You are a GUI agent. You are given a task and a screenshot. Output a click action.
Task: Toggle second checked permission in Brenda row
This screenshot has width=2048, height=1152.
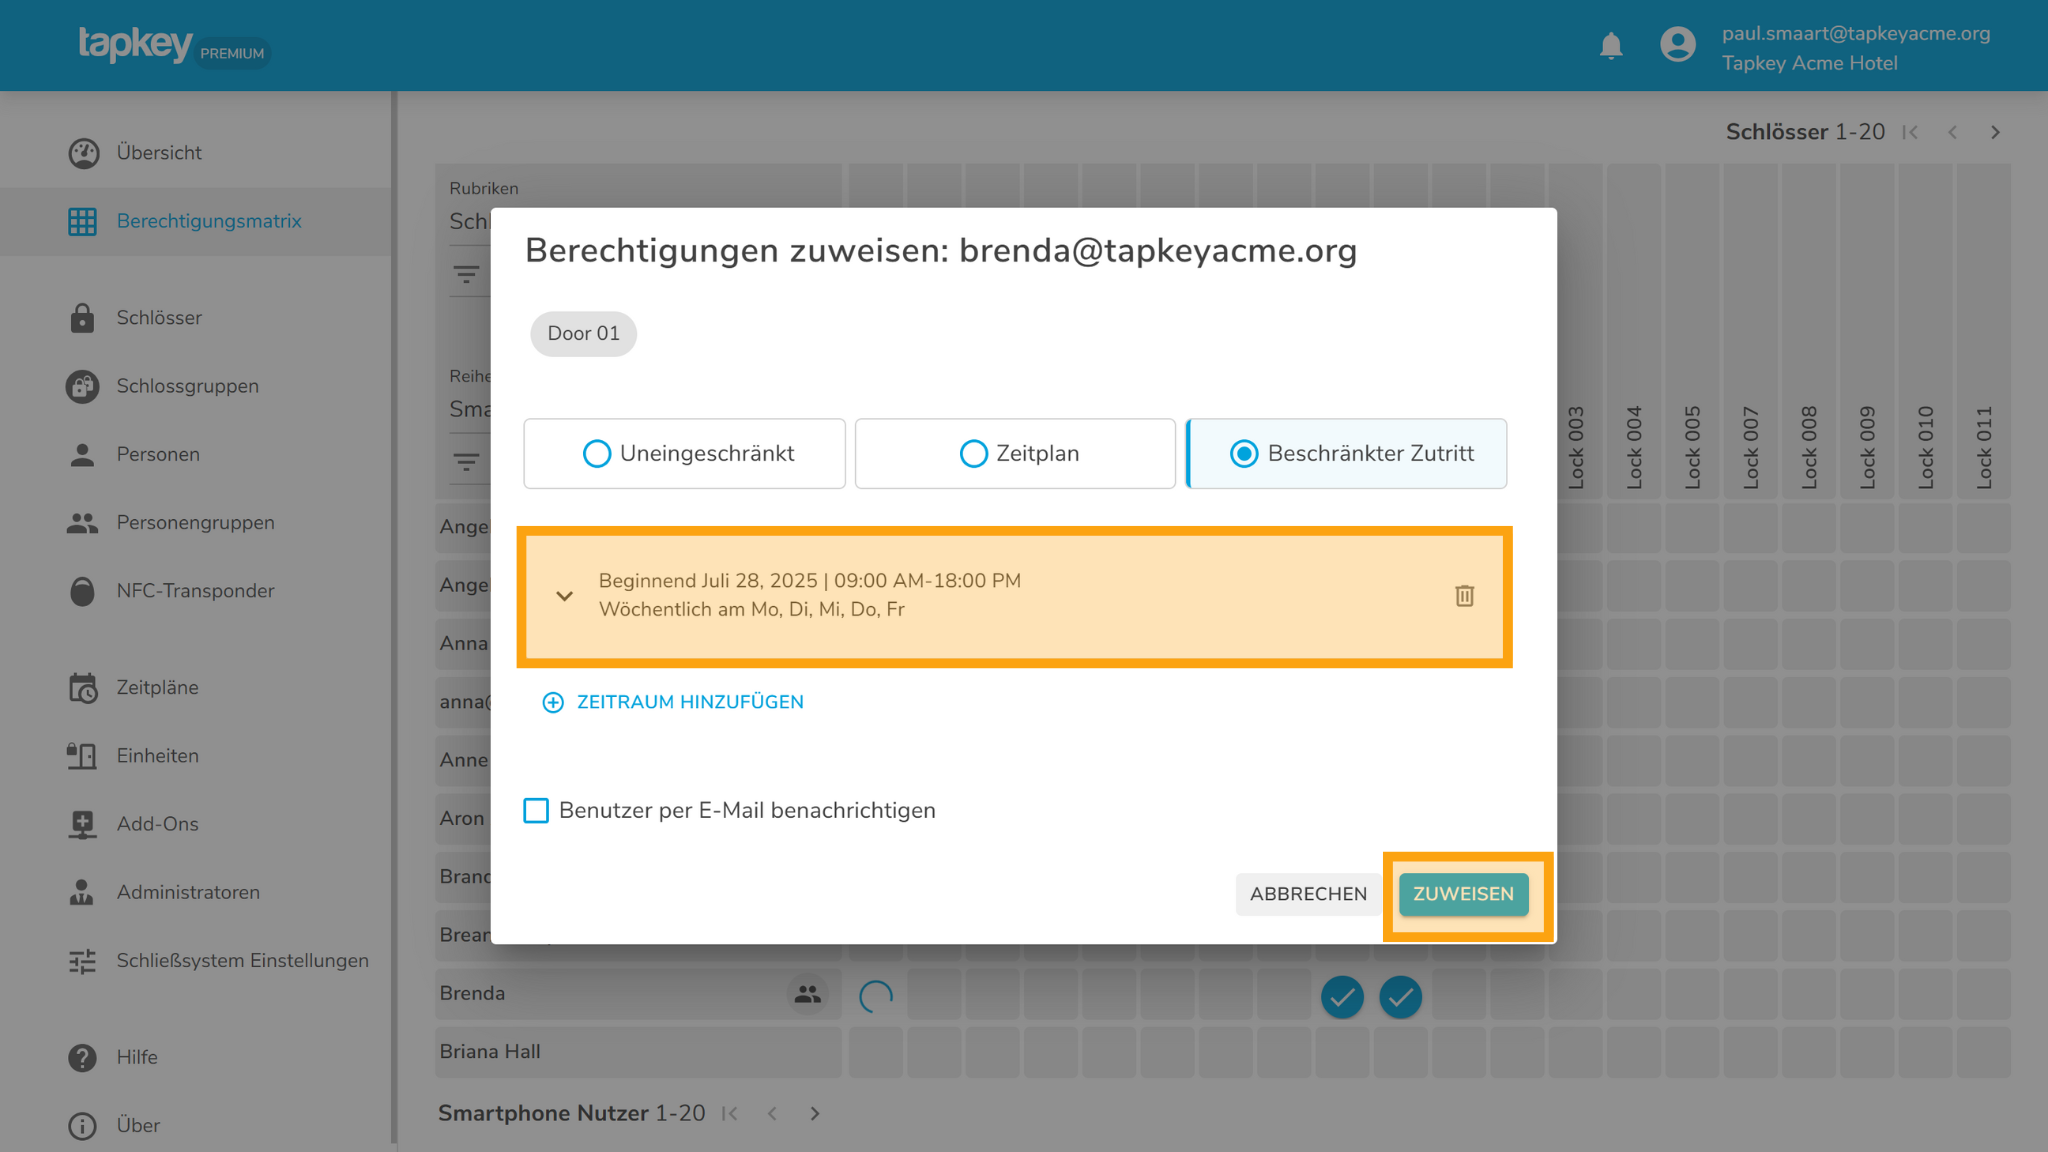pyautogui.click(x=1400, y=997)
